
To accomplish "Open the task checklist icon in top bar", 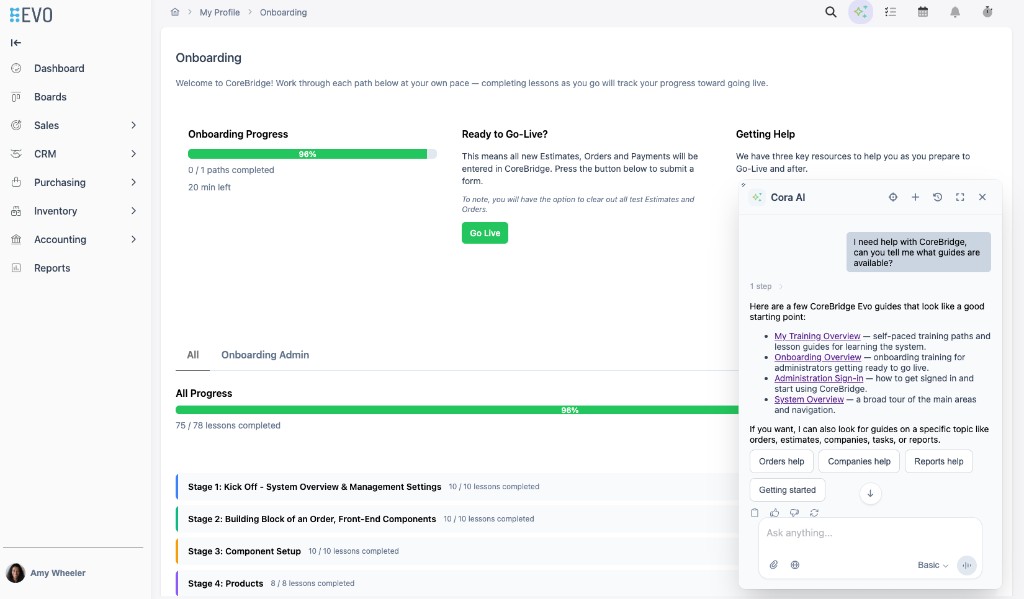I will click(x=890, y=12).
